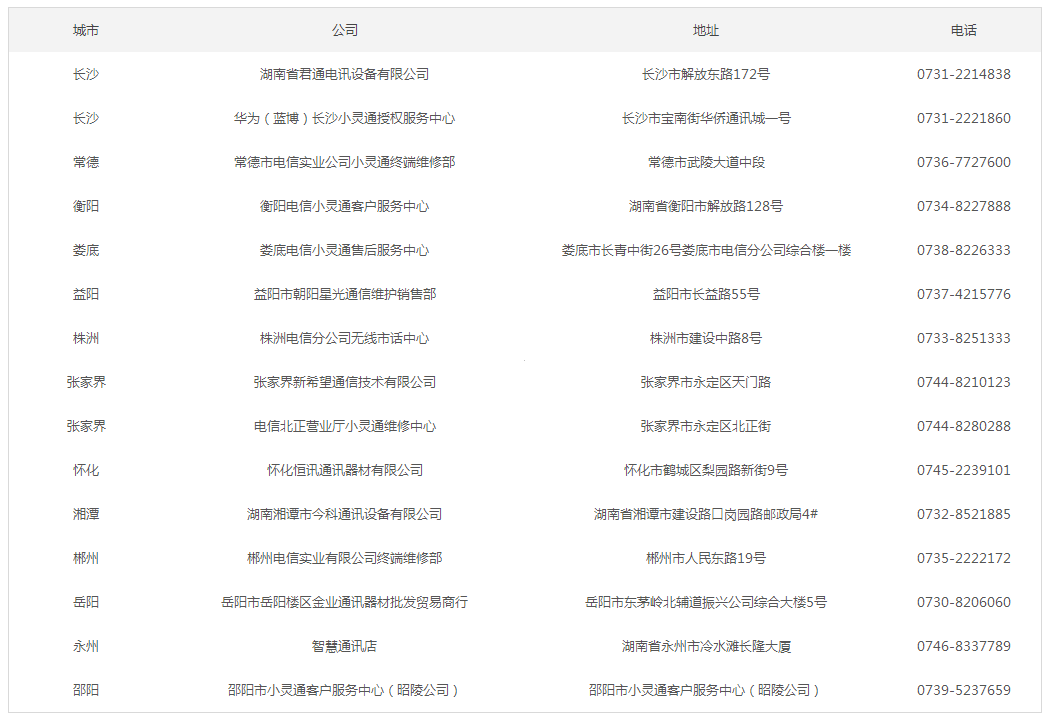This screenshot has width=1053, height=721.
Task: Click address 长沙市解放东路172号
Action: (x=706, y=75)
